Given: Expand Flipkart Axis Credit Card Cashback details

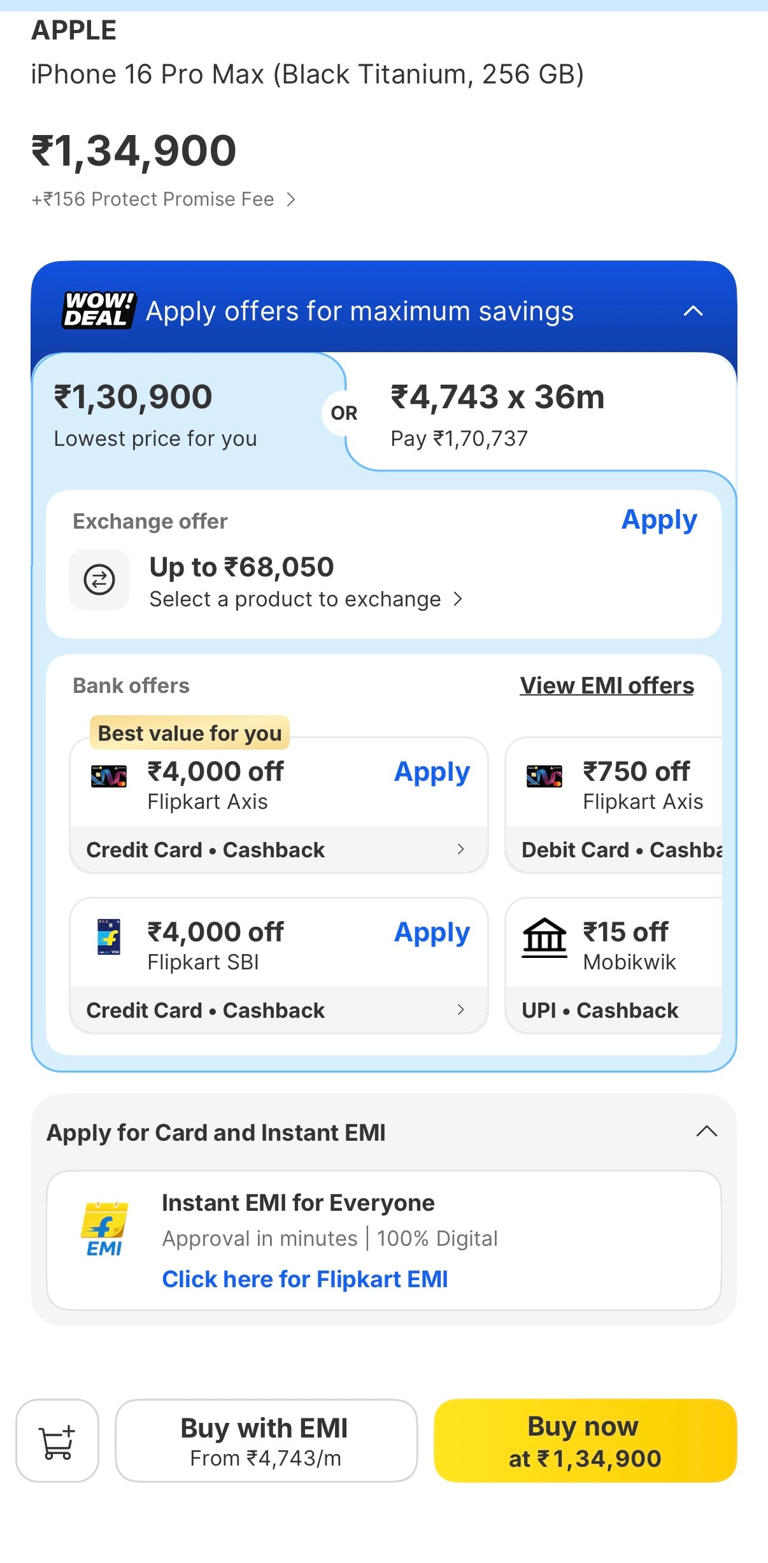Looking at the screenshot, I should tap(278, 849).
